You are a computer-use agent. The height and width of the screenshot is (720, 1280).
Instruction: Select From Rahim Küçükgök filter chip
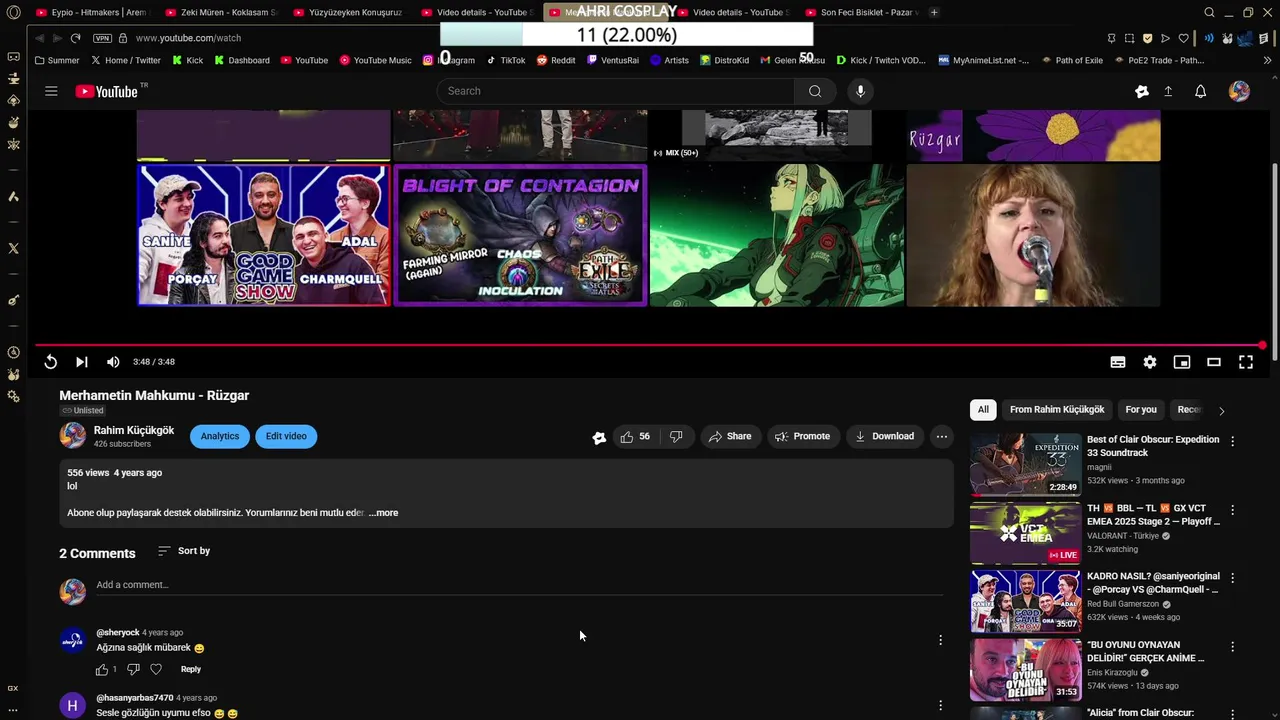click(1057, 409)
